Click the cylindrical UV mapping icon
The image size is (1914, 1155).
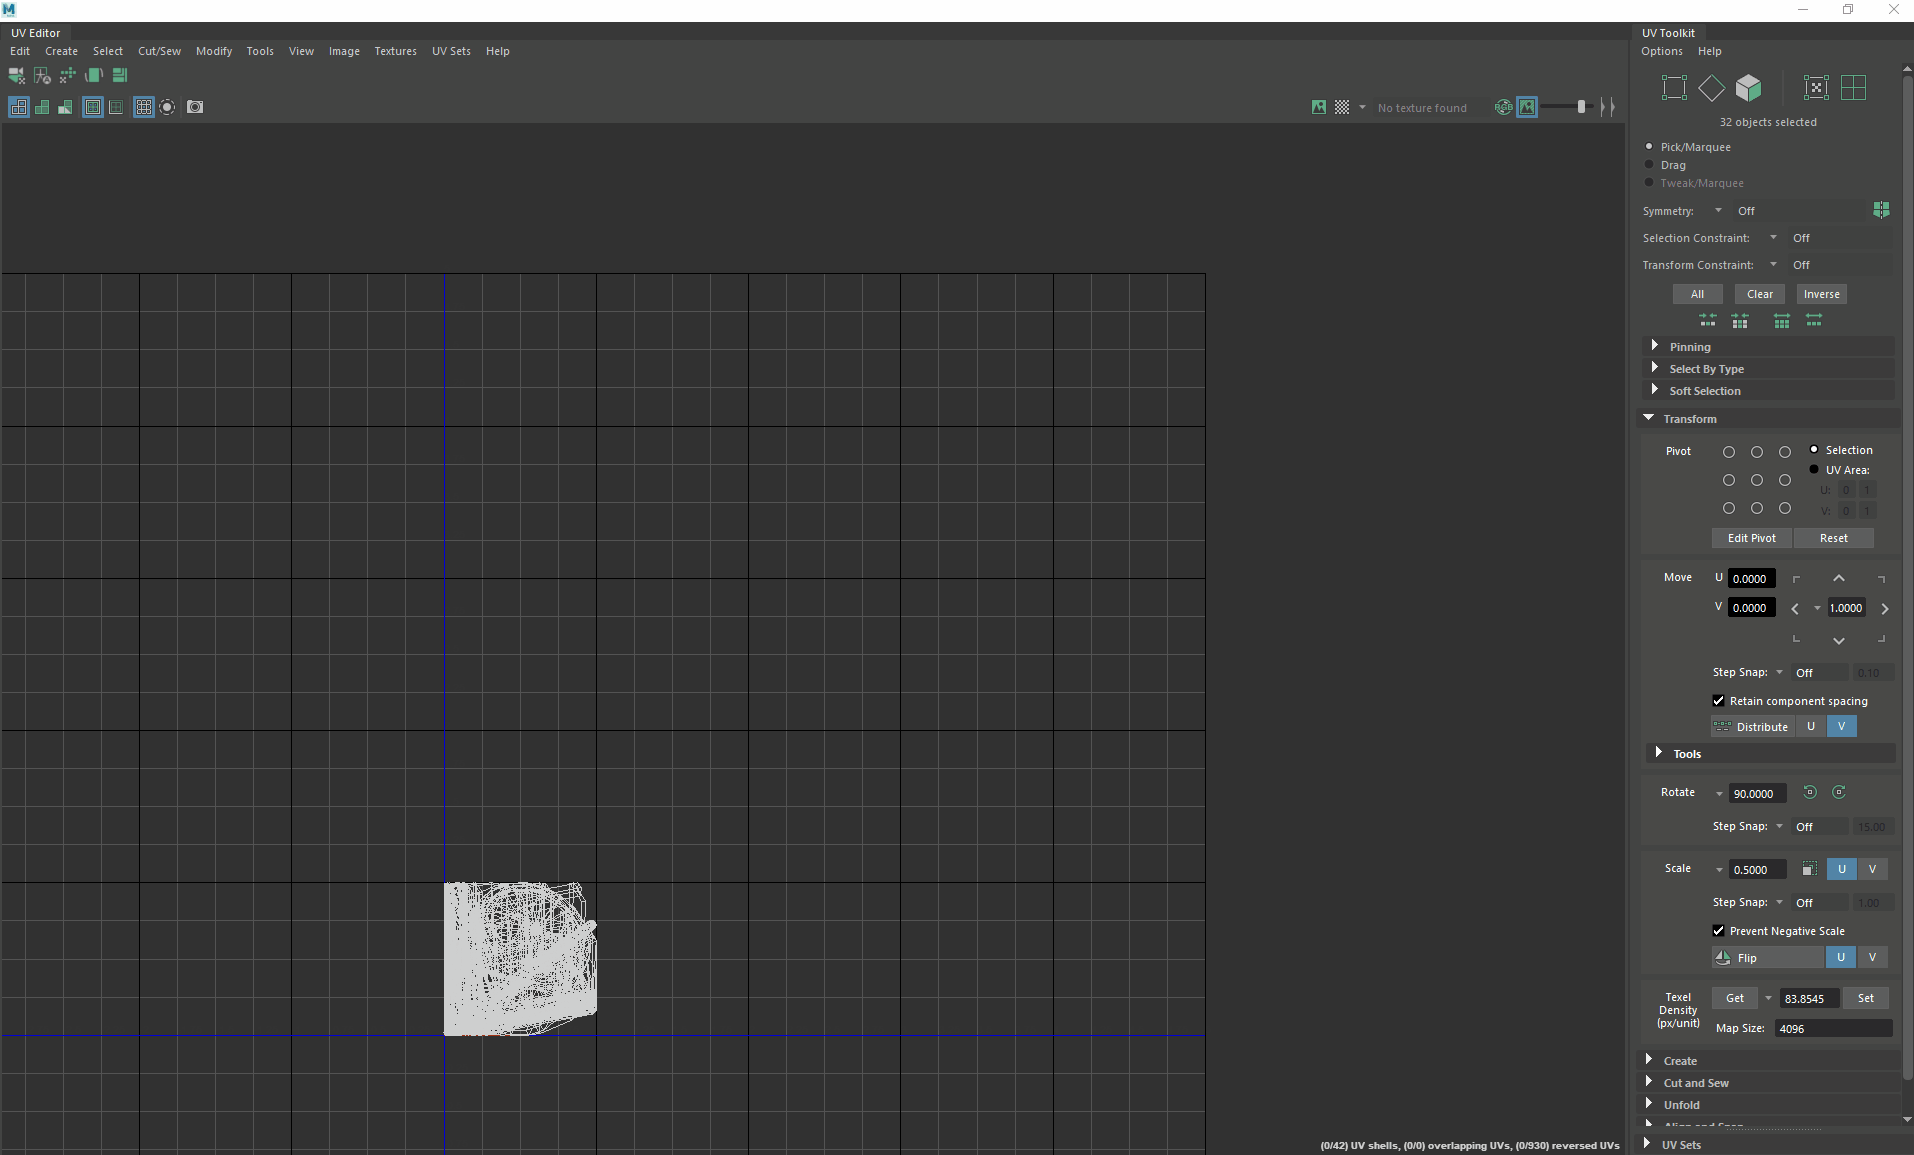click(94, 76)
